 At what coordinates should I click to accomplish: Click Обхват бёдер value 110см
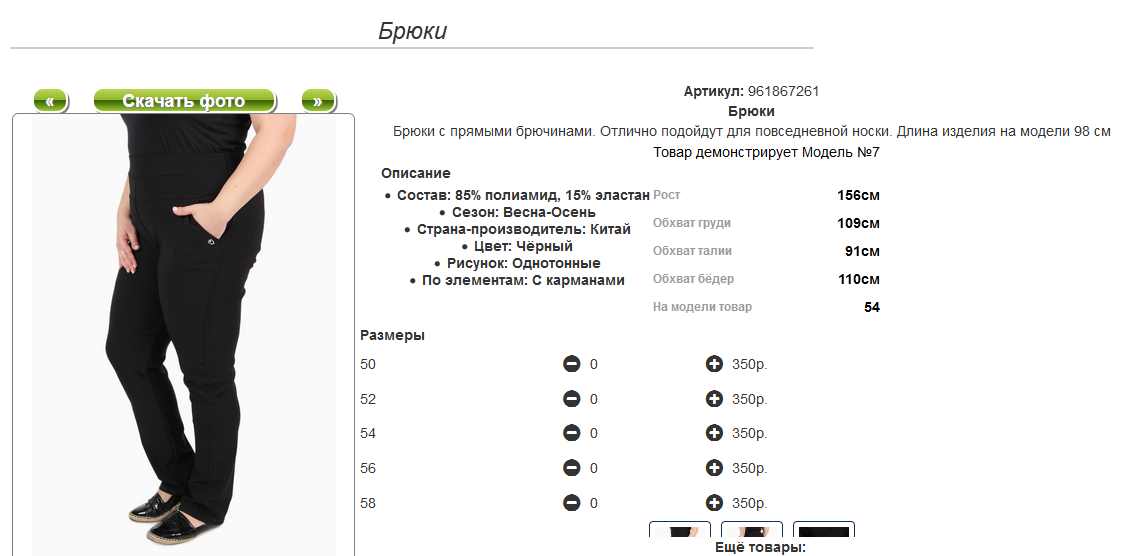pyautogui.click(x=859, y=279)
